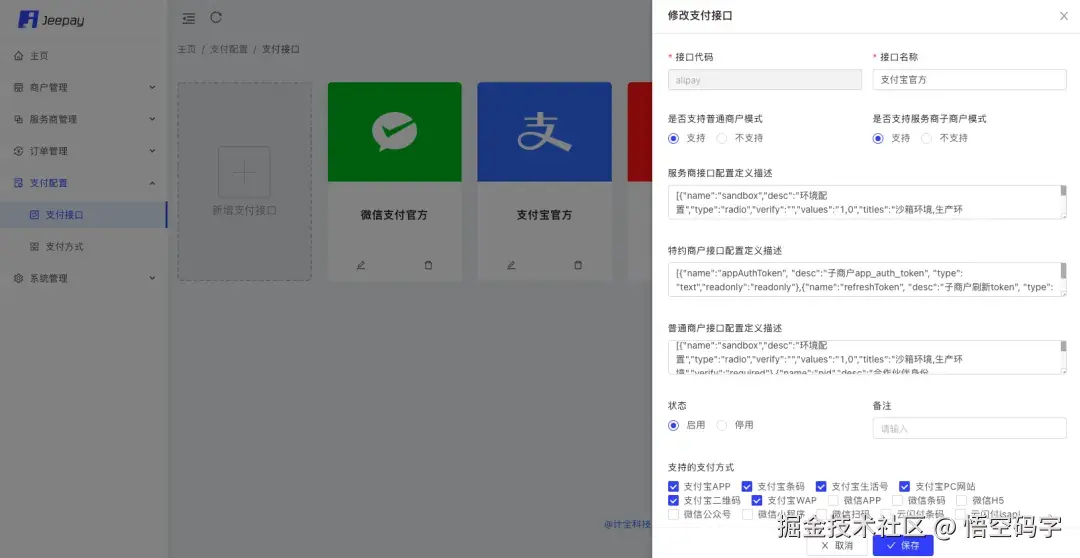Viewport: 1080px width, 558px height.
Task: Select 支持 for 普通商户模式
Action: pos(674,138)
